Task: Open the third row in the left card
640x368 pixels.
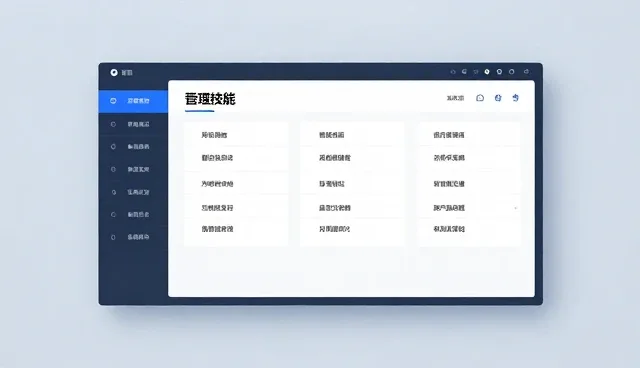Action: 236,184
